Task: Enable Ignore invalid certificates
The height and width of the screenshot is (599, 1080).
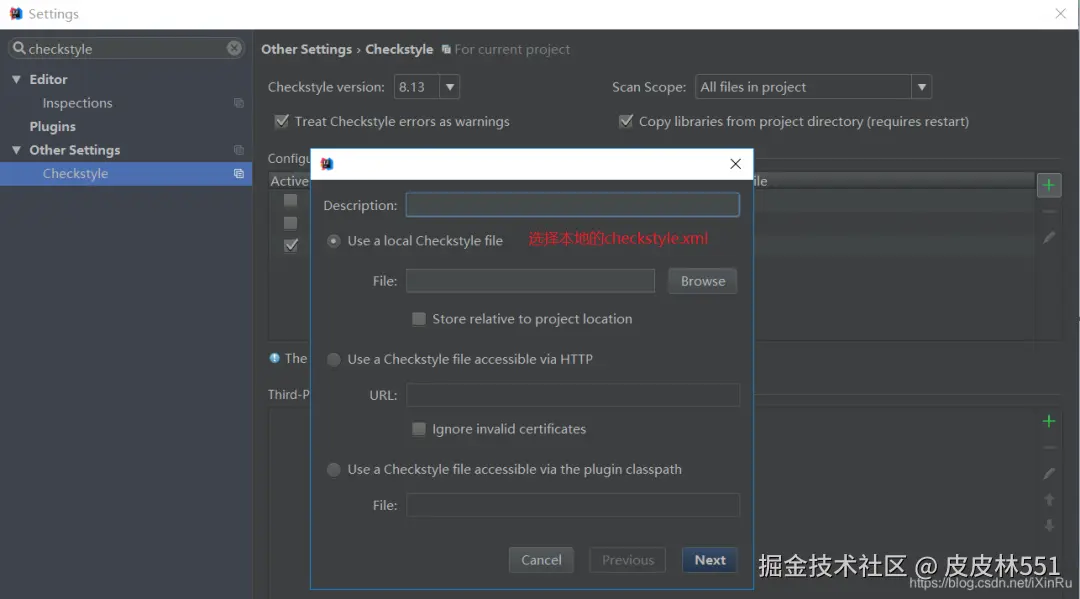Action: (x=419, y=429)
